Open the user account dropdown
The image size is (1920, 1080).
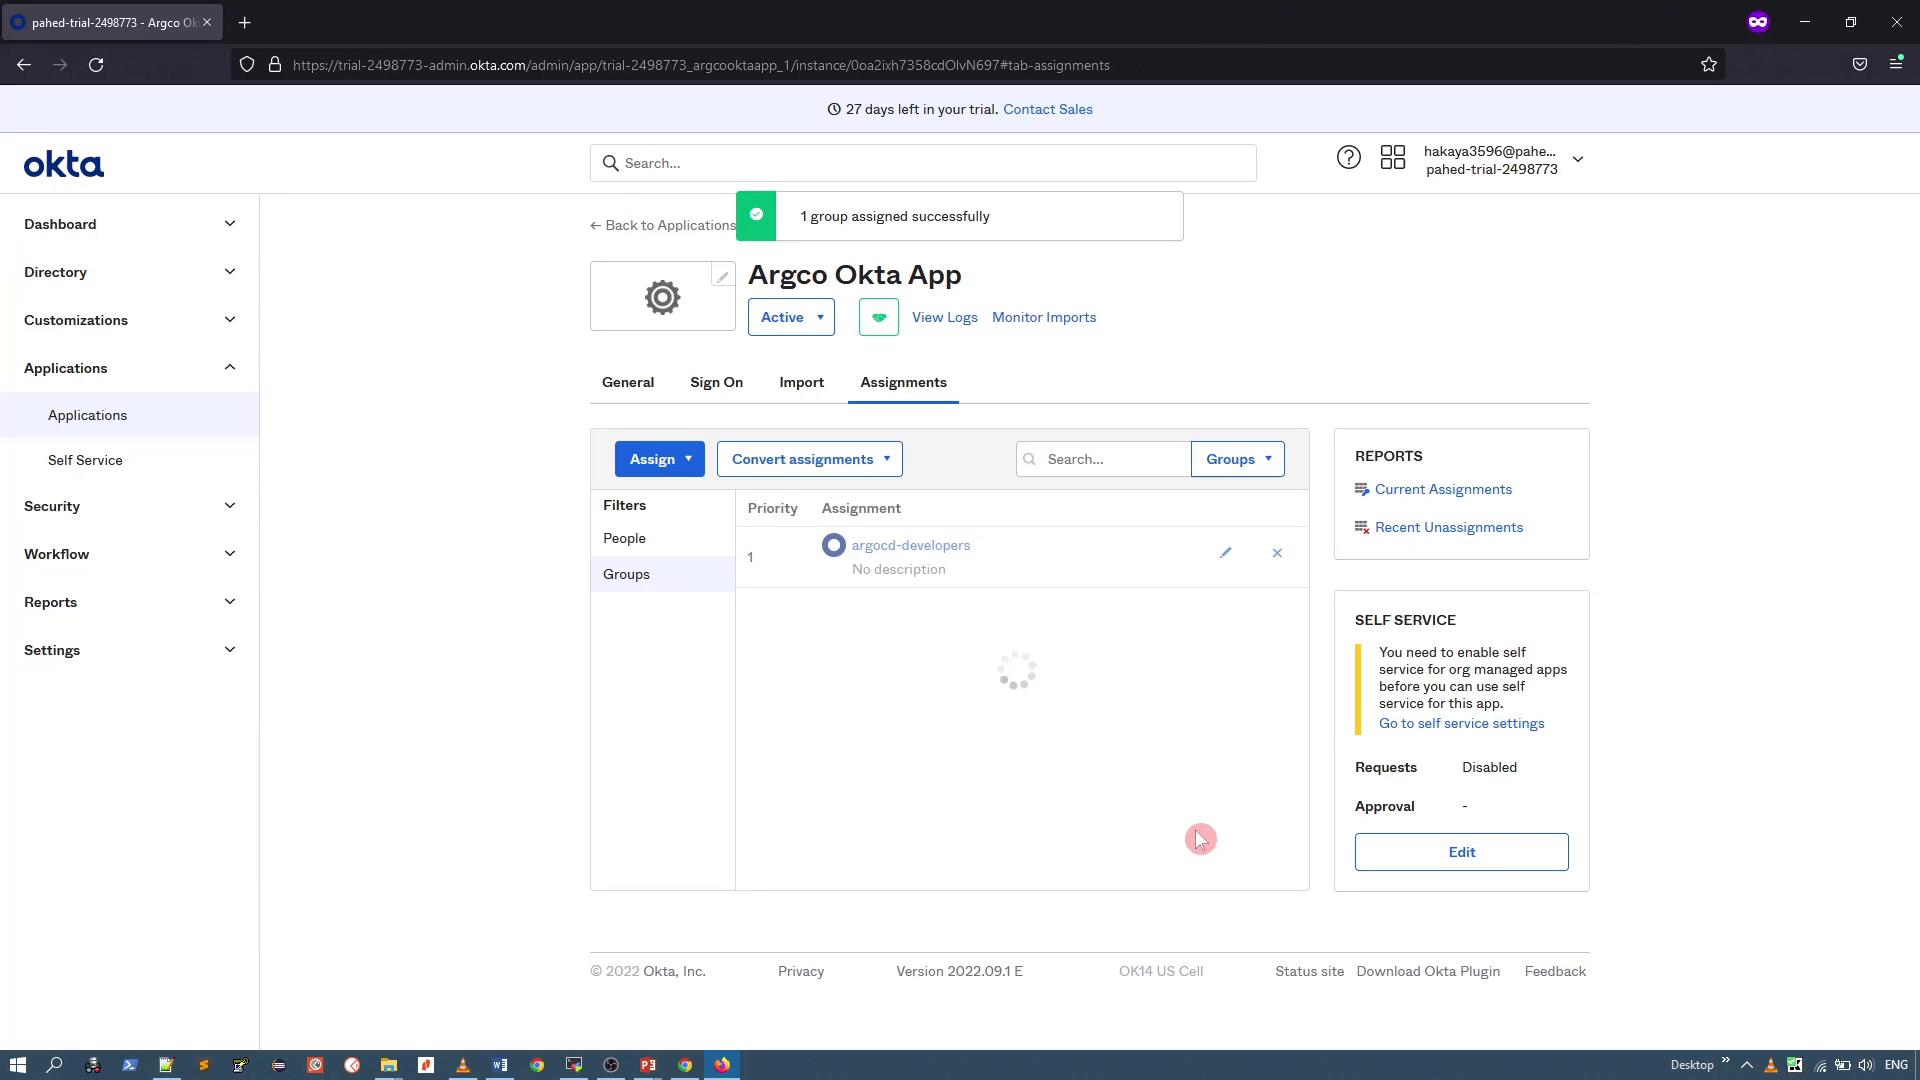click(x=1503, y=160)
